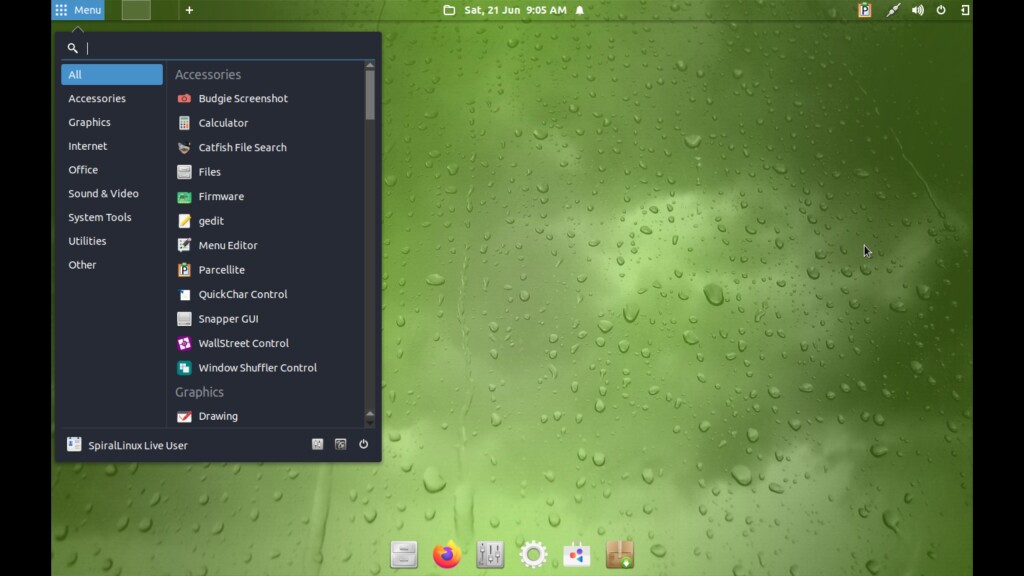Click the Menu button in the top panel
1024x576 pixels.
point(78,10)
